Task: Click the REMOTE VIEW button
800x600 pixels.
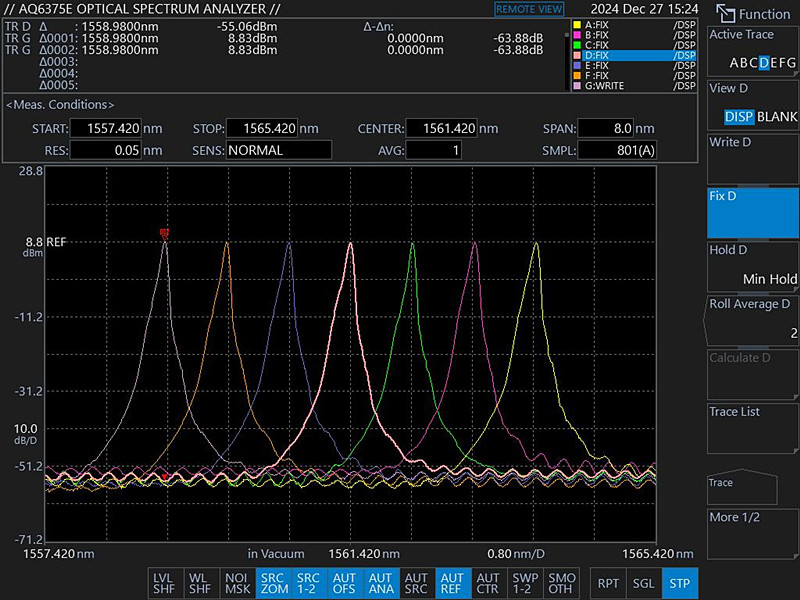Action: click(x=529, y=9)
